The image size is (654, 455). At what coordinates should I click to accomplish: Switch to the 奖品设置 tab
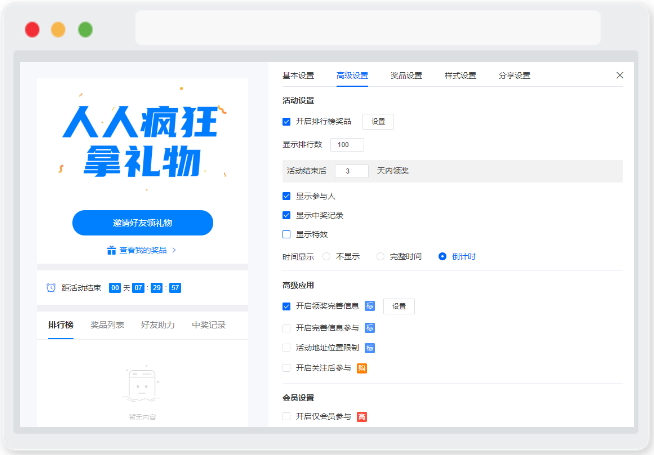point(406,75)
